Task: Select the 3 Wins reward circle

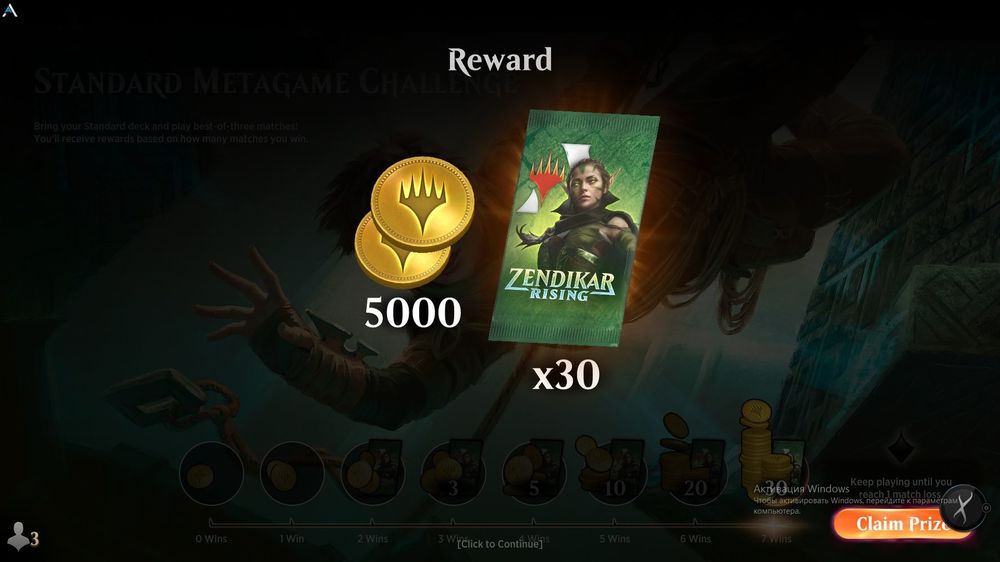Action: pos(453,473)
